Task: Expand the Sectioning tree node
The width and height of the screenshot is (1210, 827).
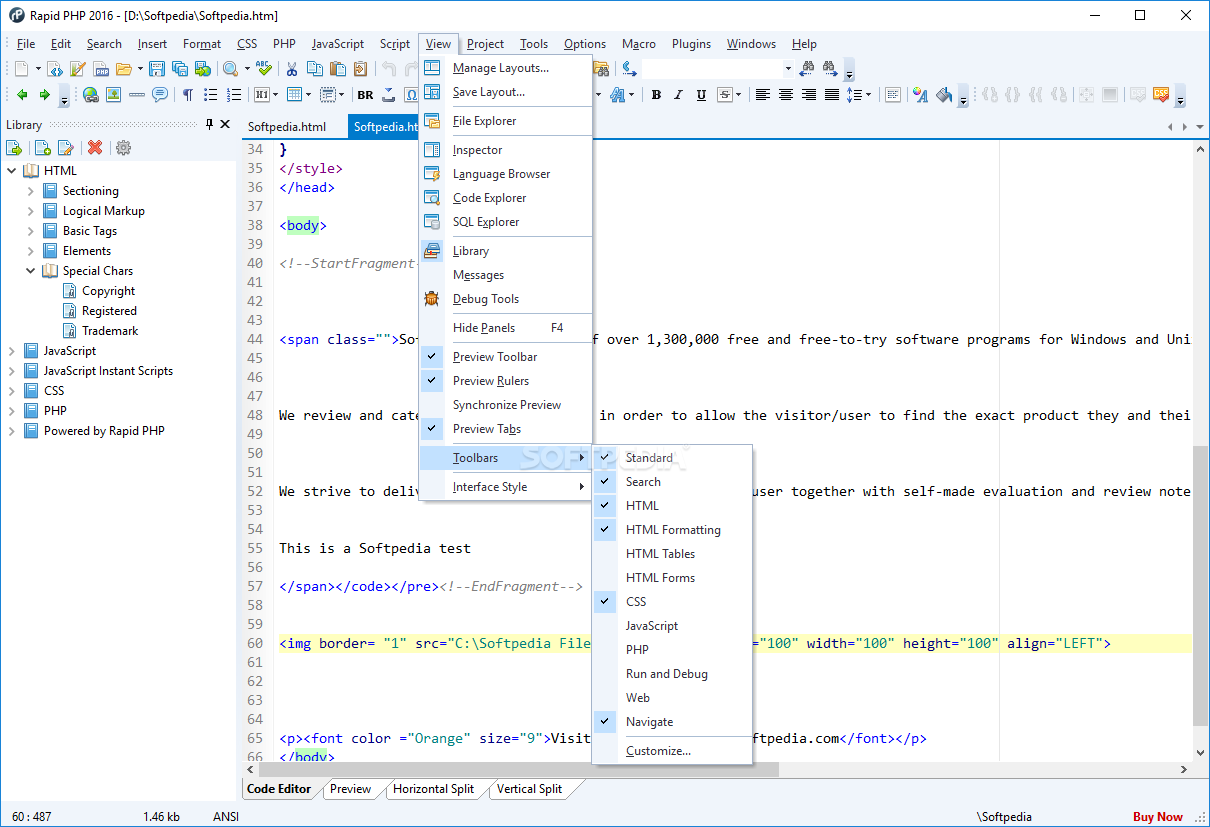Action: (x=30, y=191)
